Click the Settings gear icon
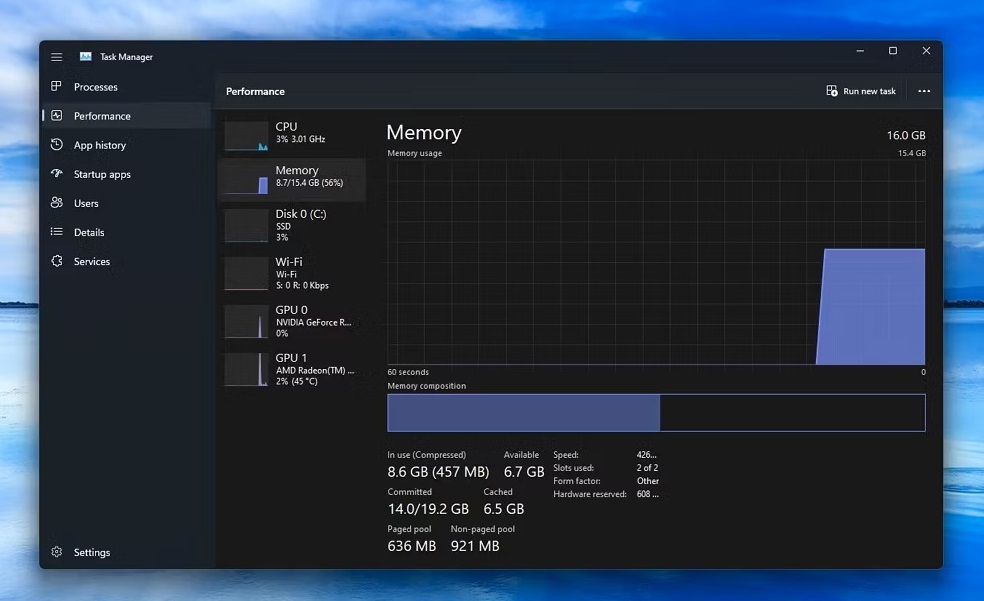Viewport: 984px width, 601px height. pos(56,551)
